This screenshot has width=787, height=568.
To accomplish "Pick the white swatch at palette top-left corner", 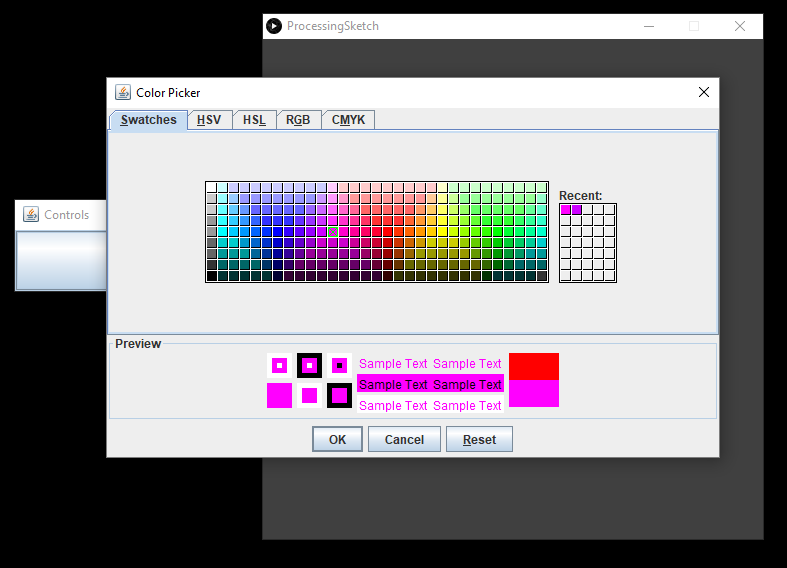I will [211, 188].
